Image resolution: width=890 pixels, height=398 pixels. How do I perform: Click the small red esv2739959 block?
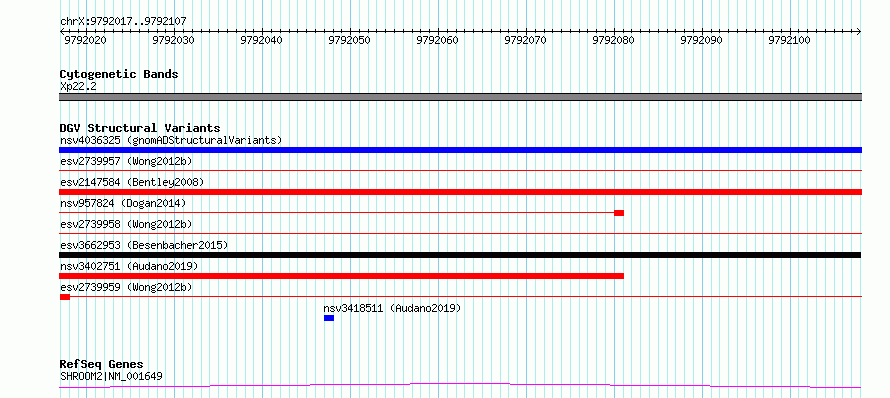(x=65, y=297)
